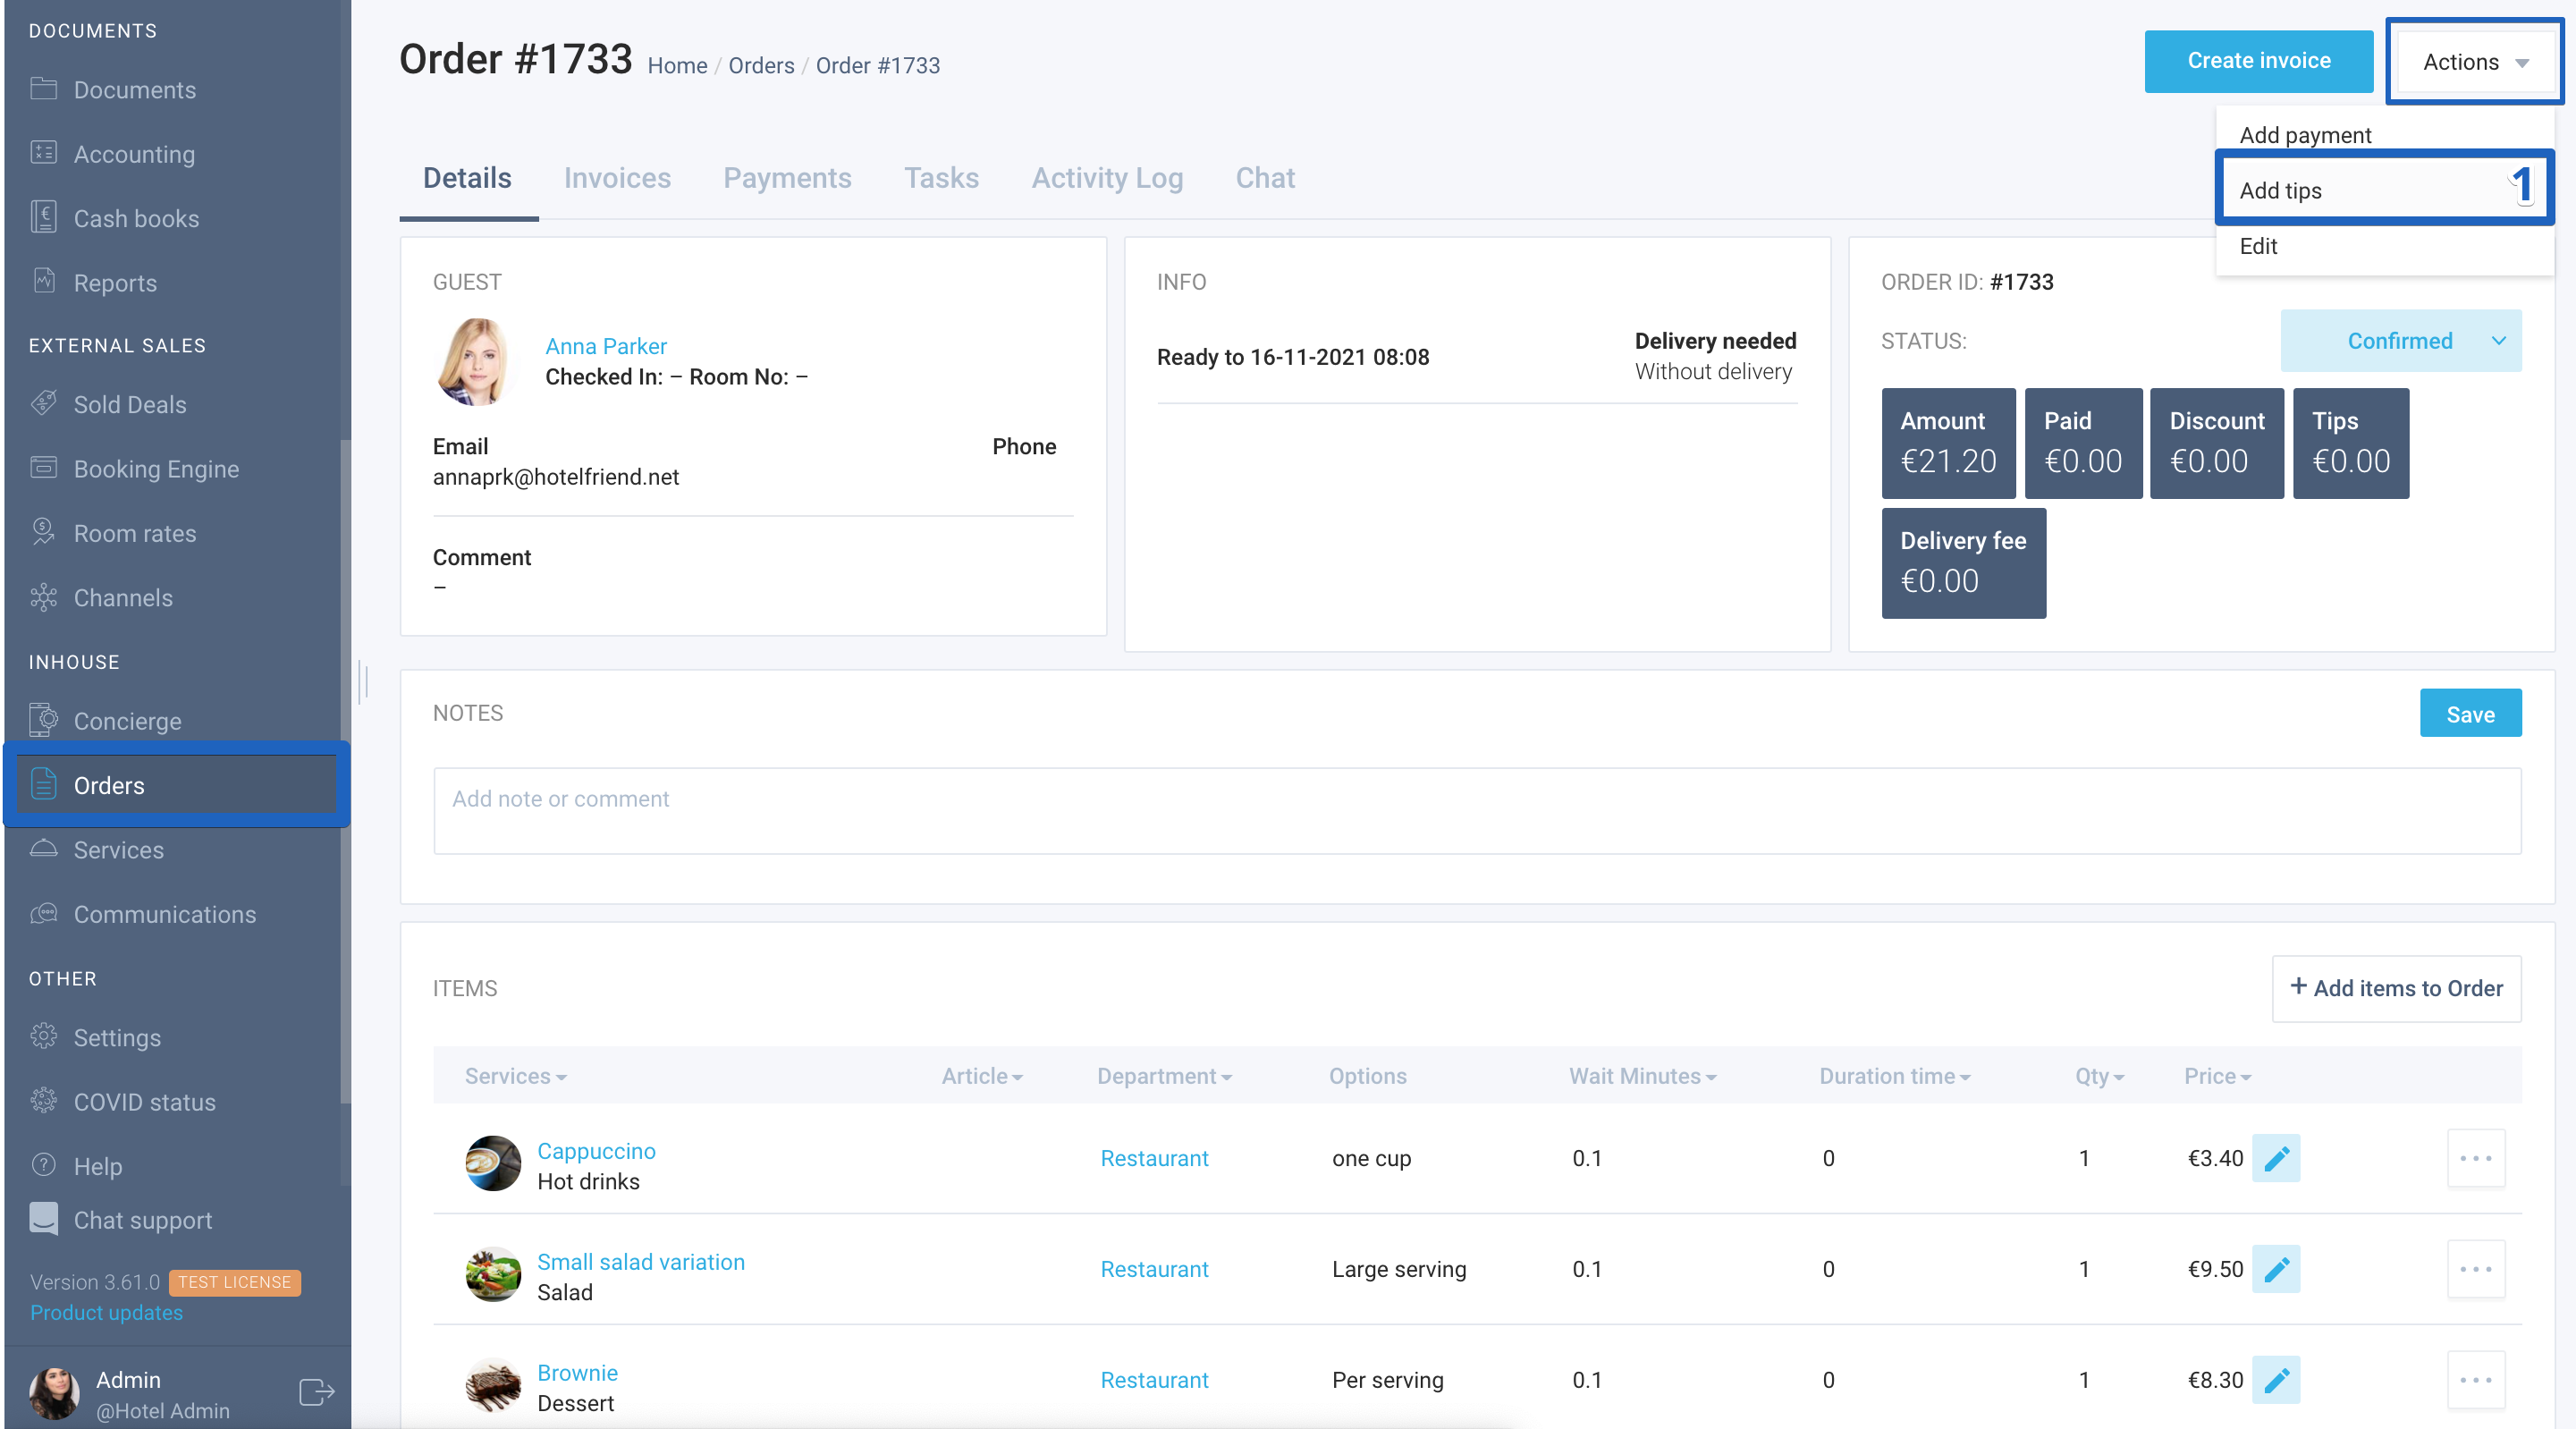The height and width of the screenshot is (1429, 2576).
Task: Select Add tips from Actions menu
Action: click(x=2384, y=190)
